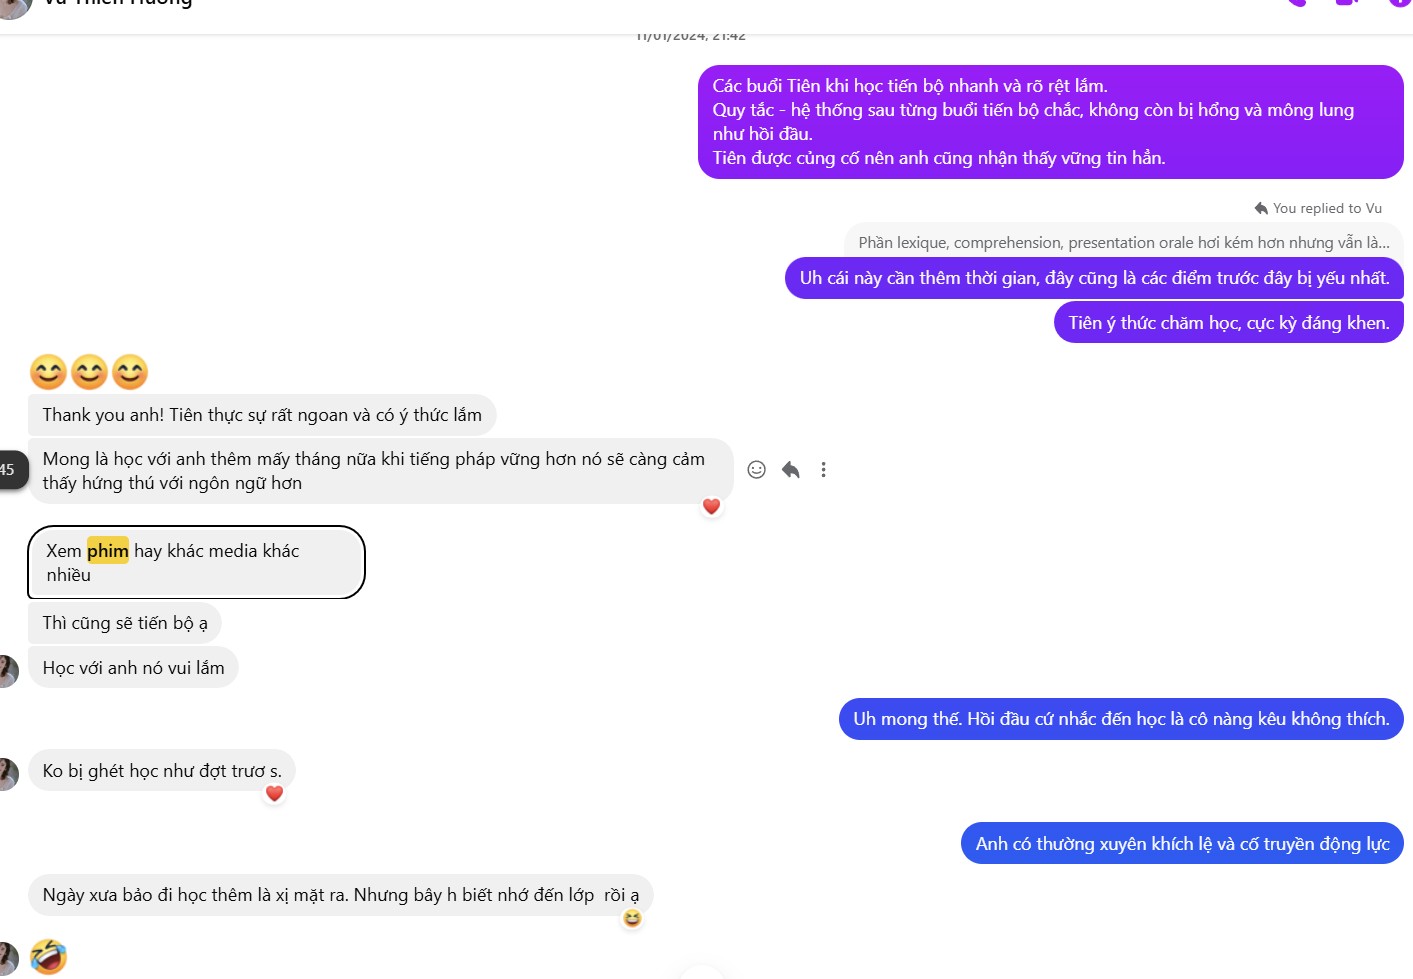Click the reply arrow next to 'Mong là học' message
Image resolution: width=1413 pixels, height=979 pixels.
pyautogui.click(x=791, y=470)
